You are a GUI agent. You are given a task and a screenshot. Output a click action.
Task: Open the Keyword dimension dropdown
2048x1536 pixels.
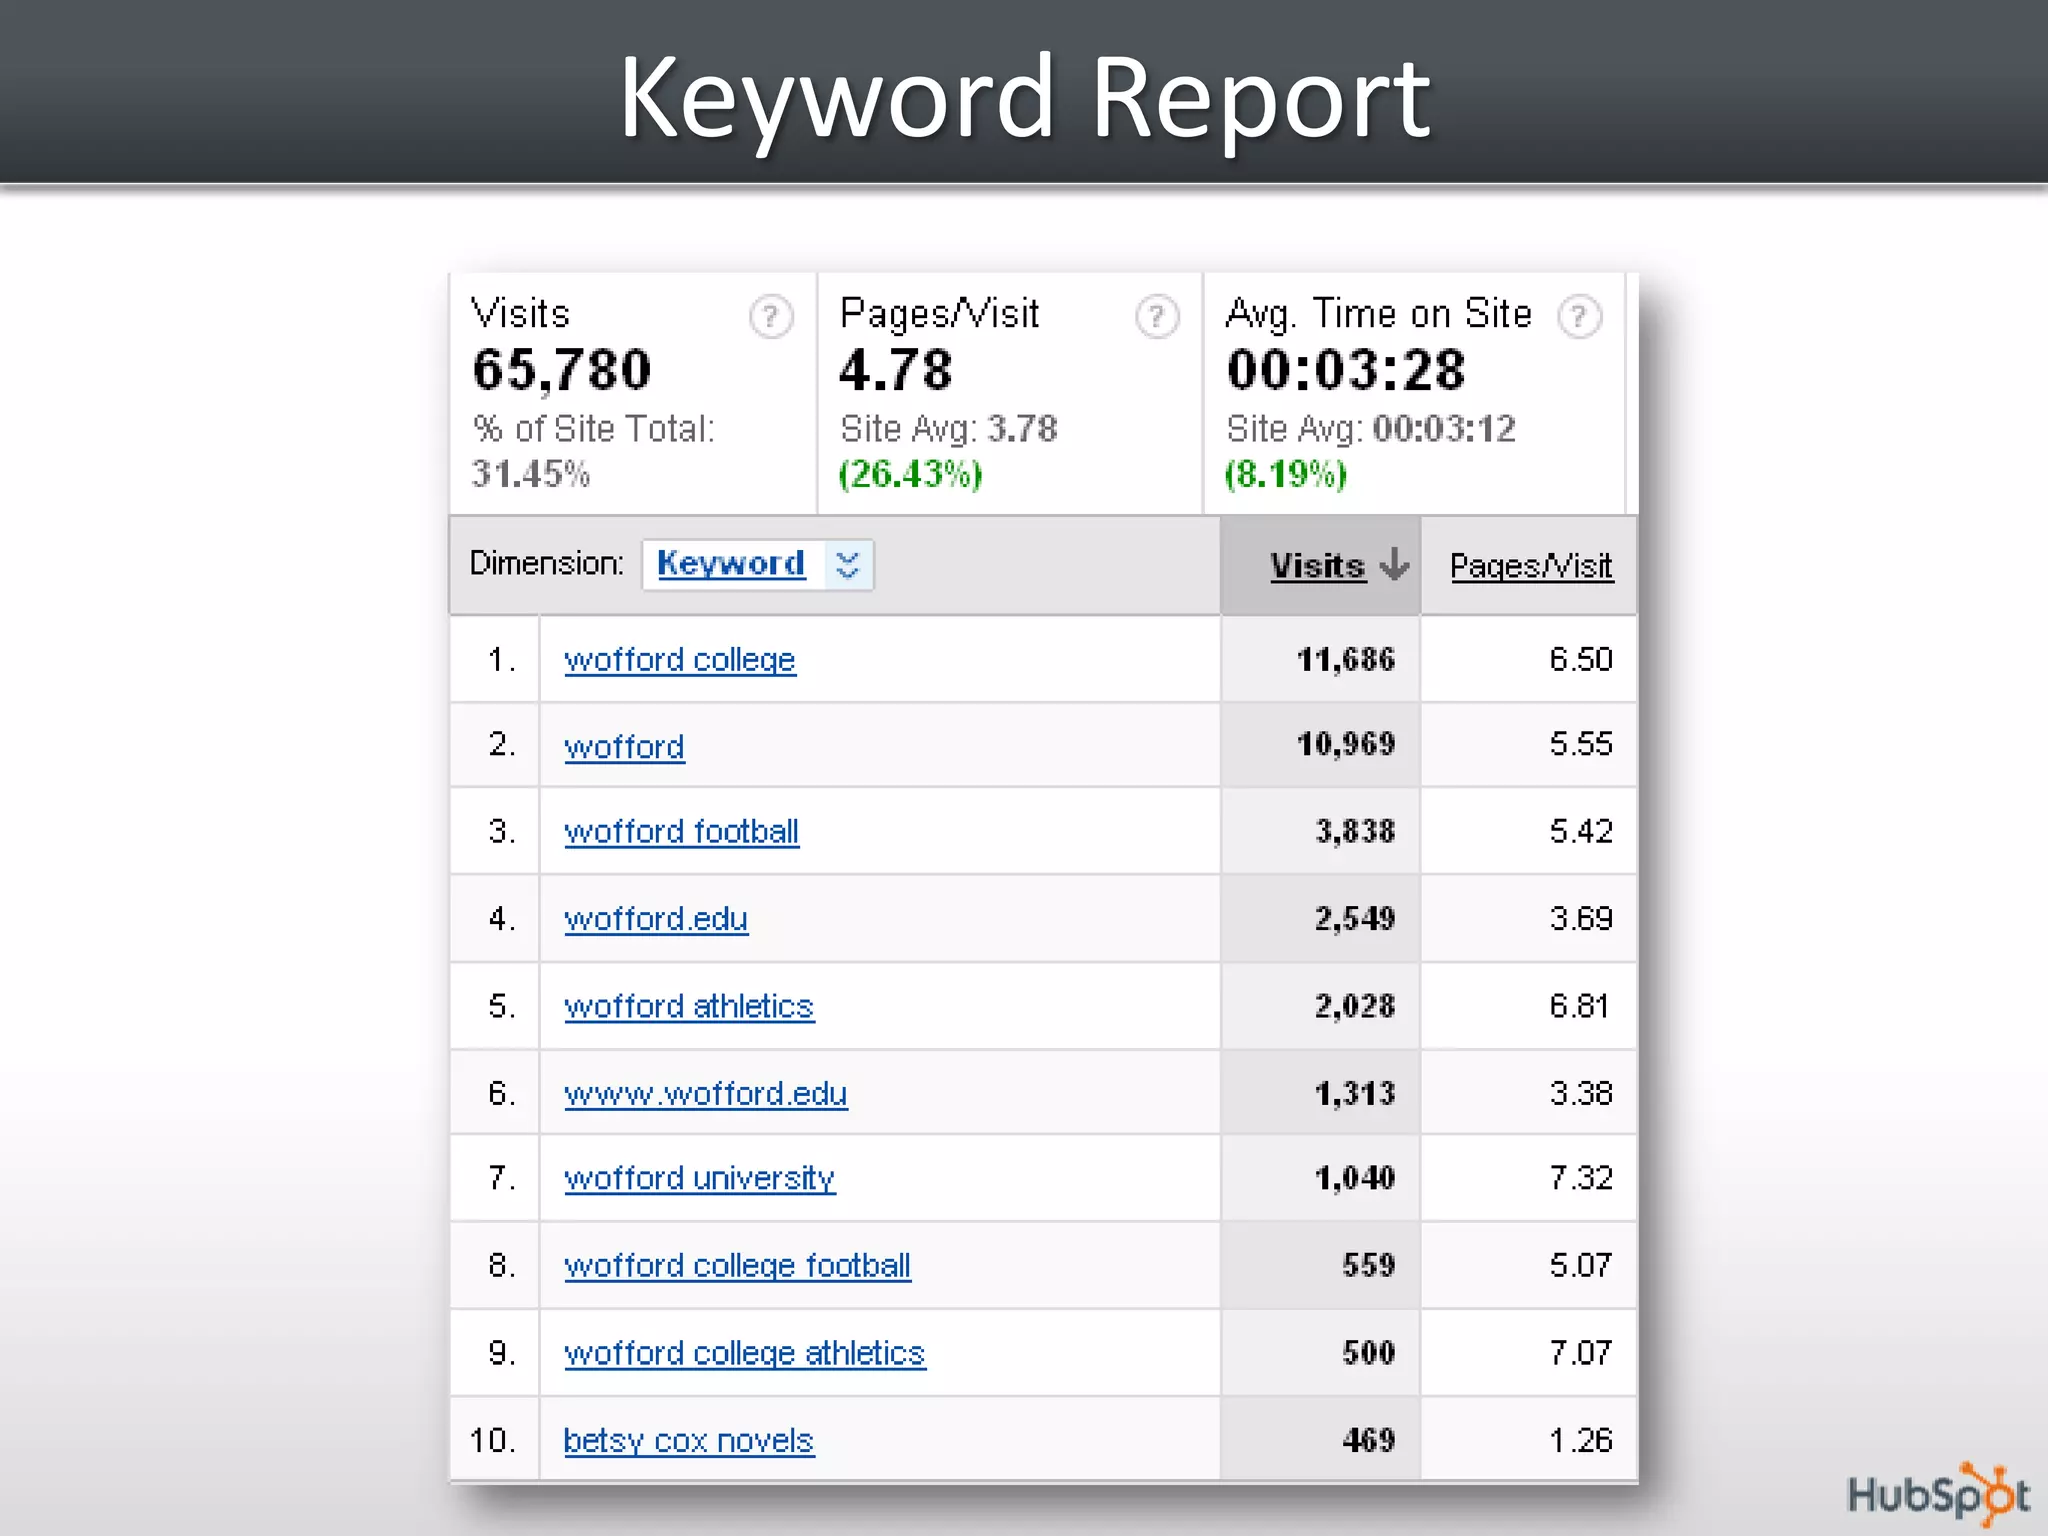click(x=757, y=564)
